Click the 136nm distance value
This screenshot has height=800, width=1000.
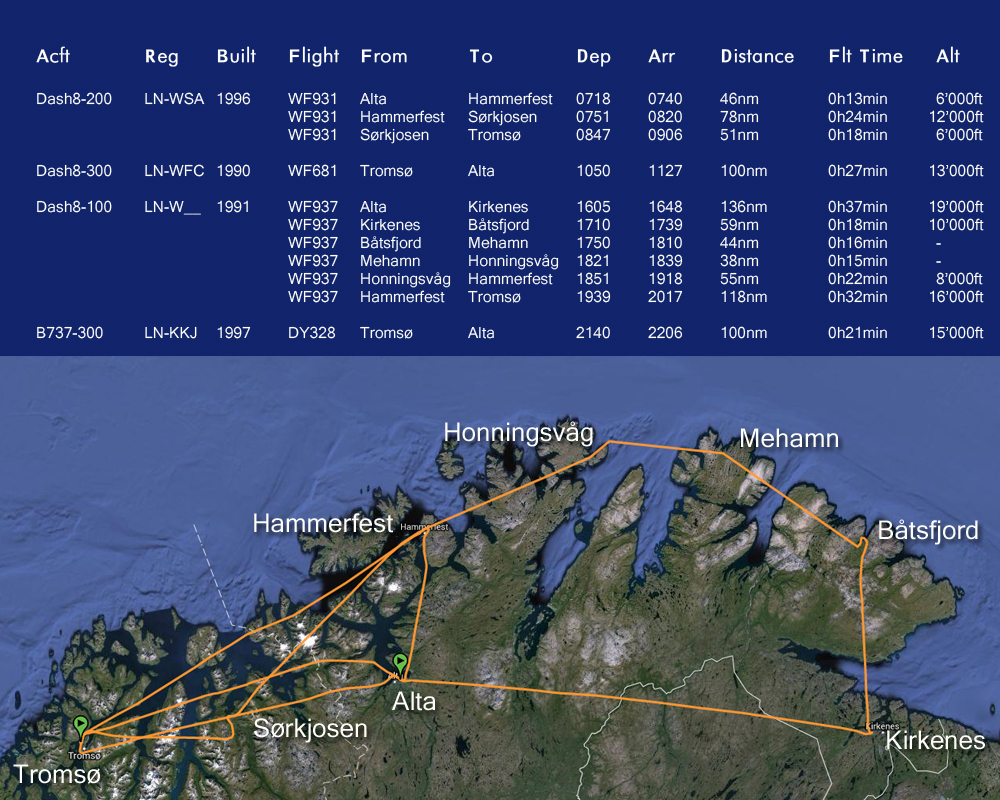[x=742, y=207]
